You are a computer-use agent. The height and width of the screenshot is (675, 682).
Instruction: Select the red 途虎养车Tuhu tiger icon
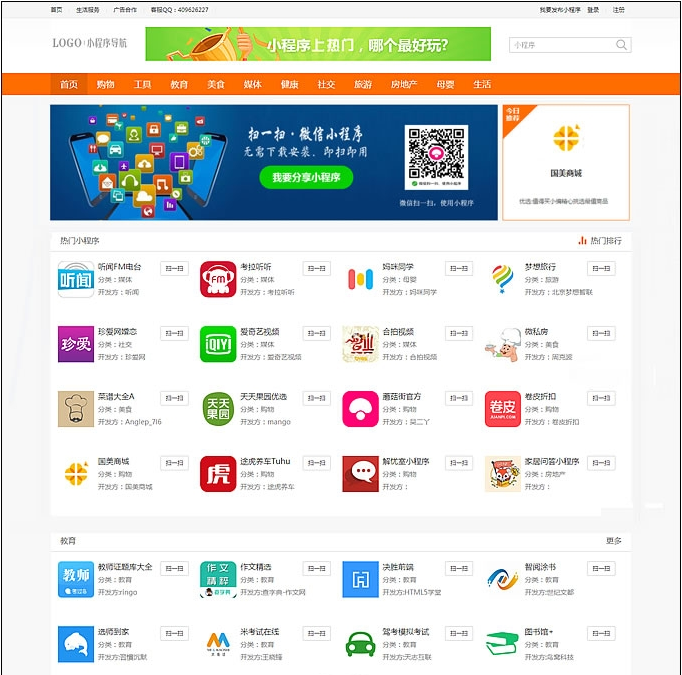218,474
